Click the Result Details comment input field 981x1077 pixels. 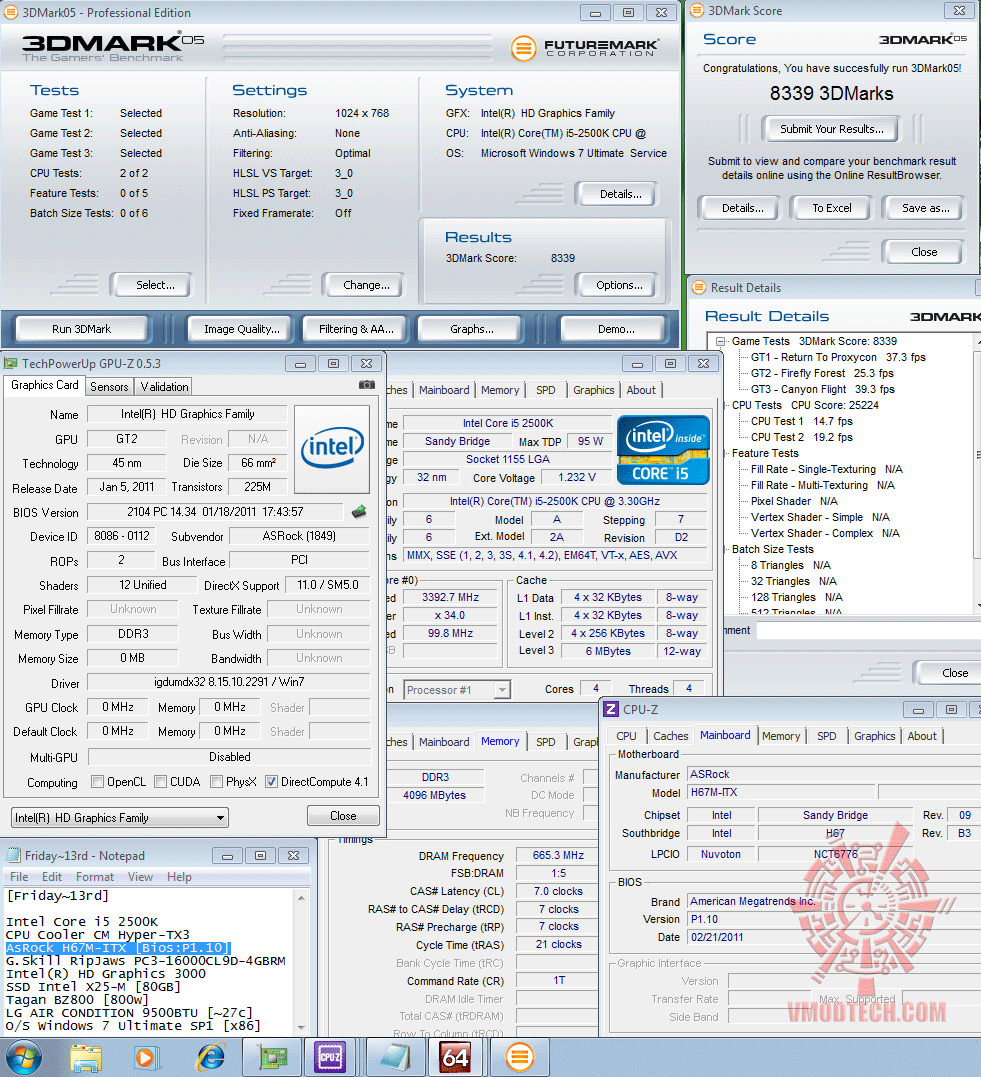pos(868,631)
